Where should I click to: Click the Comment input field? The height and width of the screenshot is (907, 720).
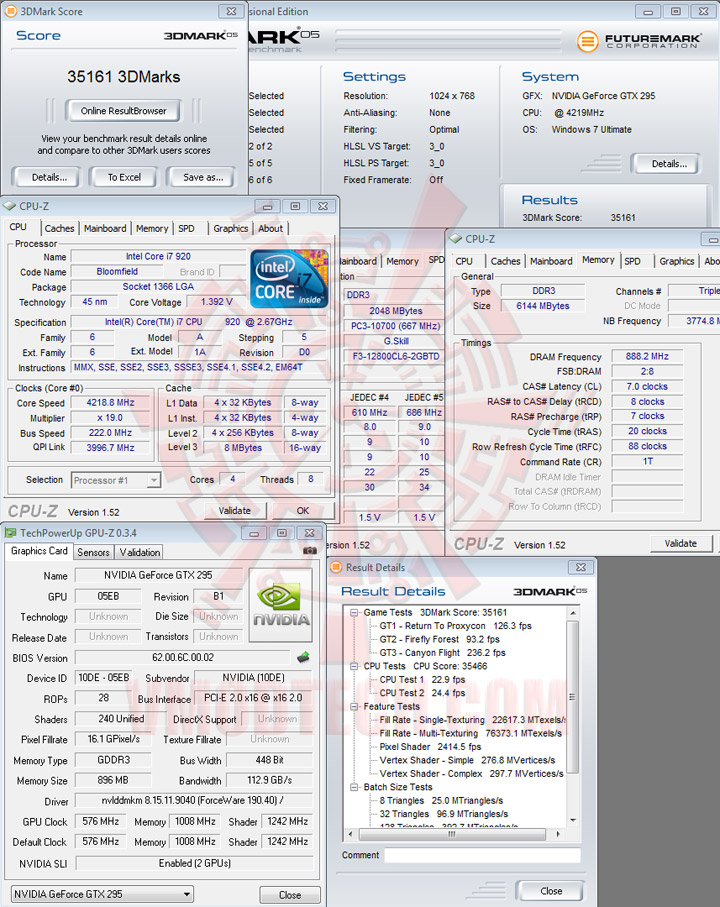point(482,855)
